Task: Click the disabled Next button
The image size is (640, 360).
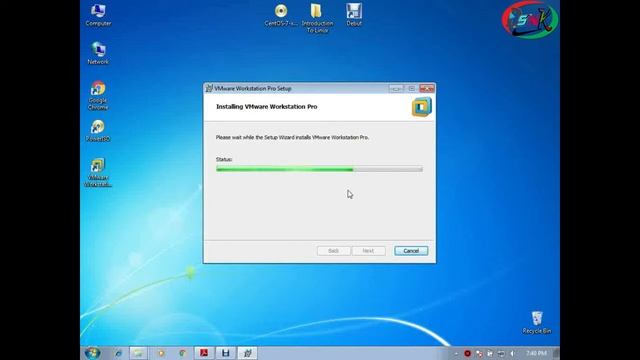Action: coord(368,251)
